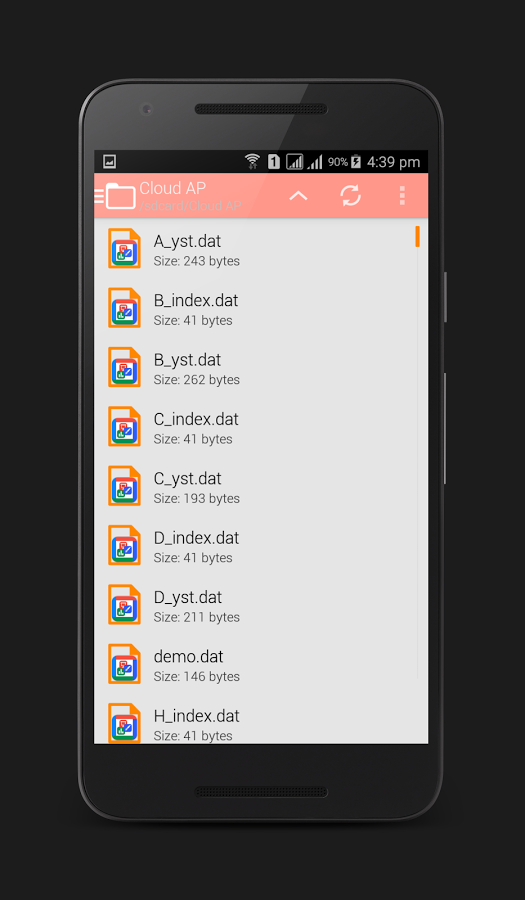Click the C_yst.dat file icon
The width and height of the screenshot is (525, 900).
pos(125,486)
